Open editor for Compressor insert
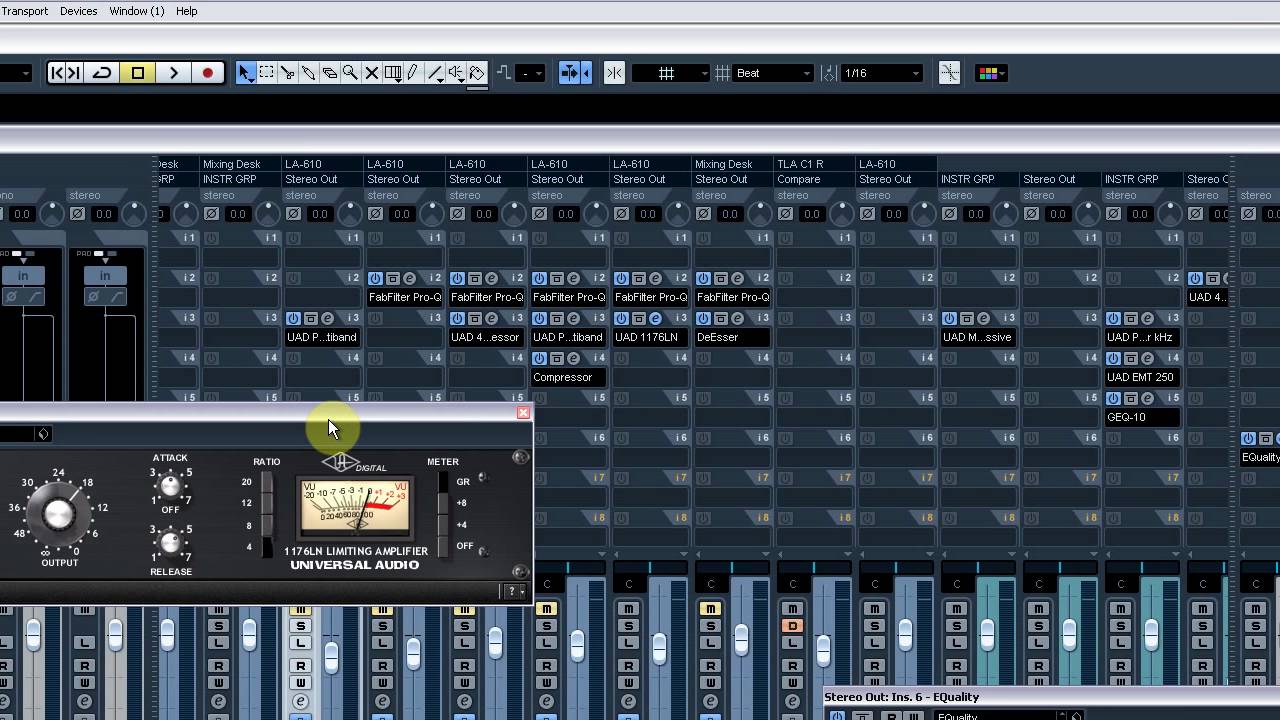The image size is (1280, 720). [x=573, y=358]
